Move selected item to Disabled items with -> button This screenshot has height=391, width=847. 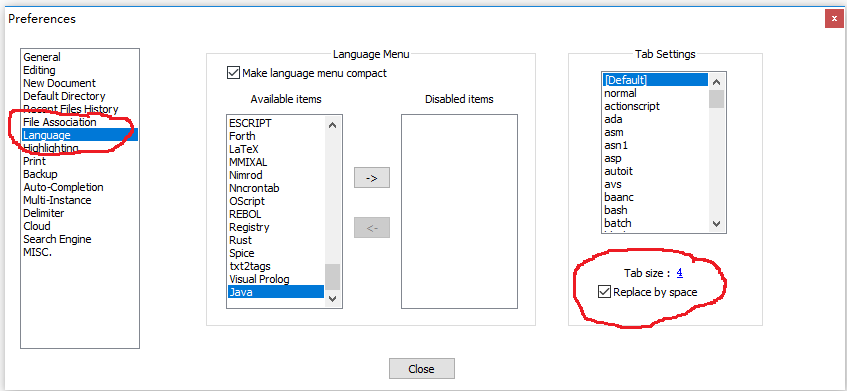tap(372, 178)
